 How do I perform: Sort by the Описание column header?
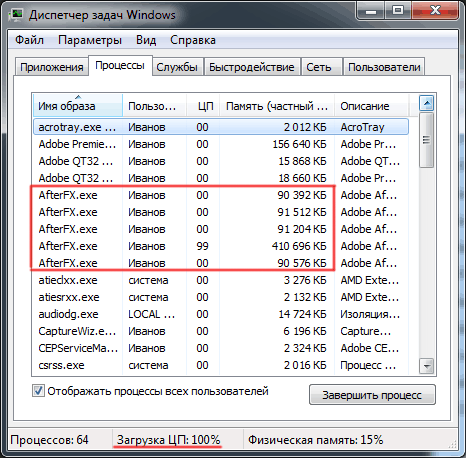[371, 106]
